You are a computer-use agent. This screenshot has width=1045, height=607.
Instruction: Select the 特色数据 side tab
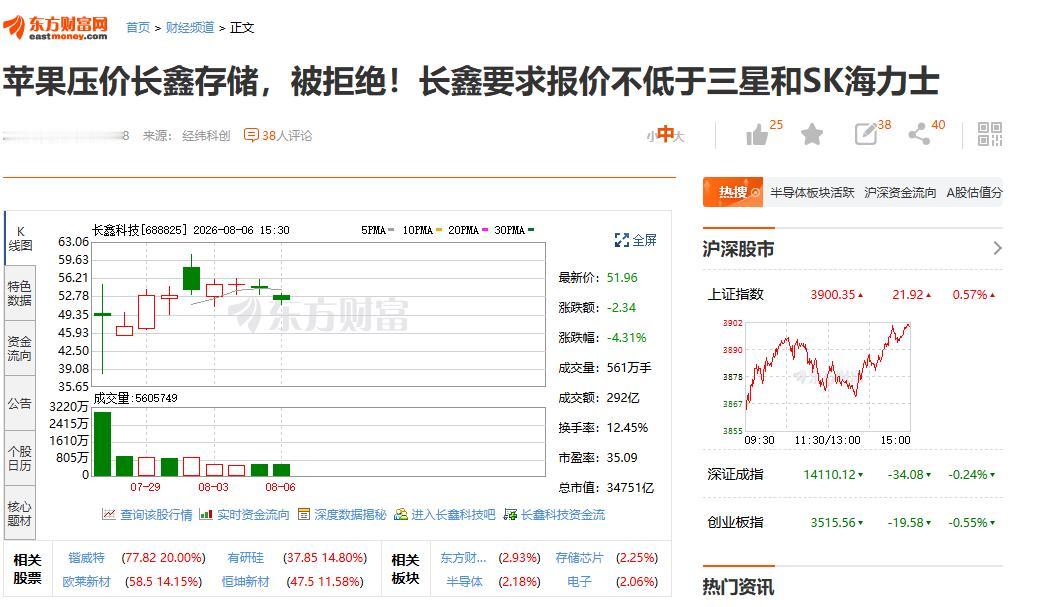coord(20,293)
